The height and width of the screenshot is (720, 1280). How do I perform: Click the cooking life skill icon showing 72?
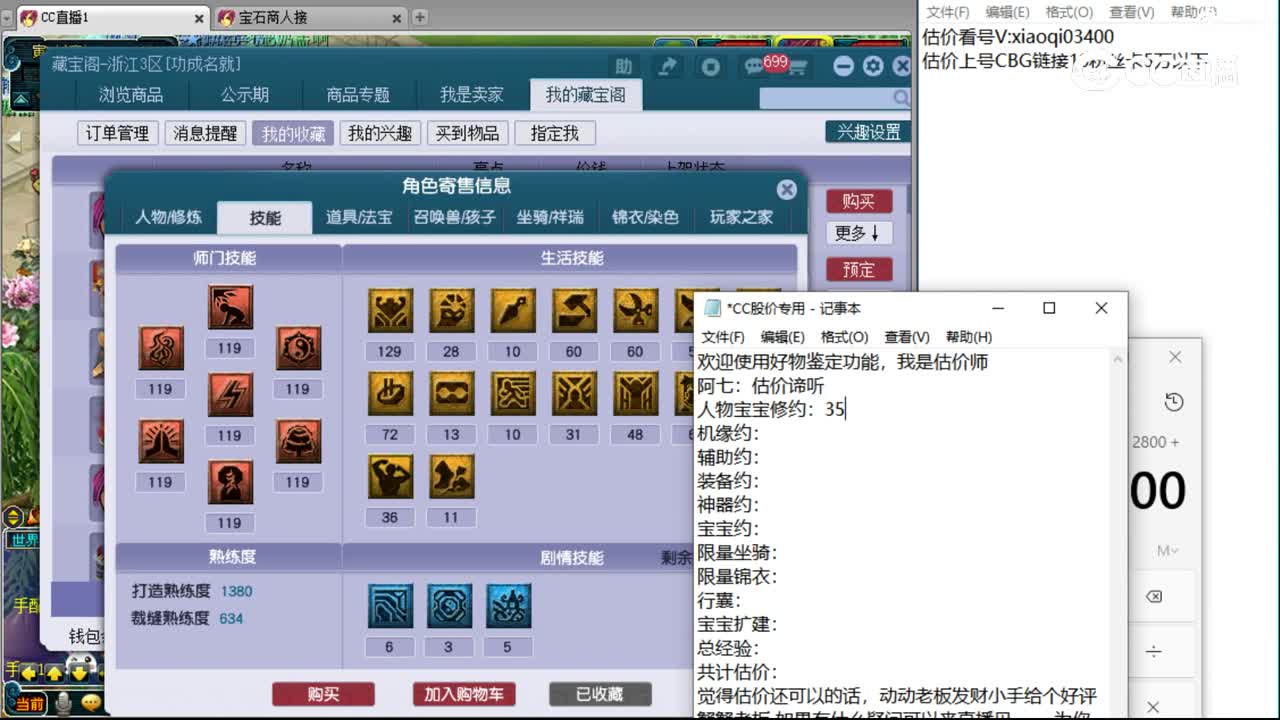point(389,393)
